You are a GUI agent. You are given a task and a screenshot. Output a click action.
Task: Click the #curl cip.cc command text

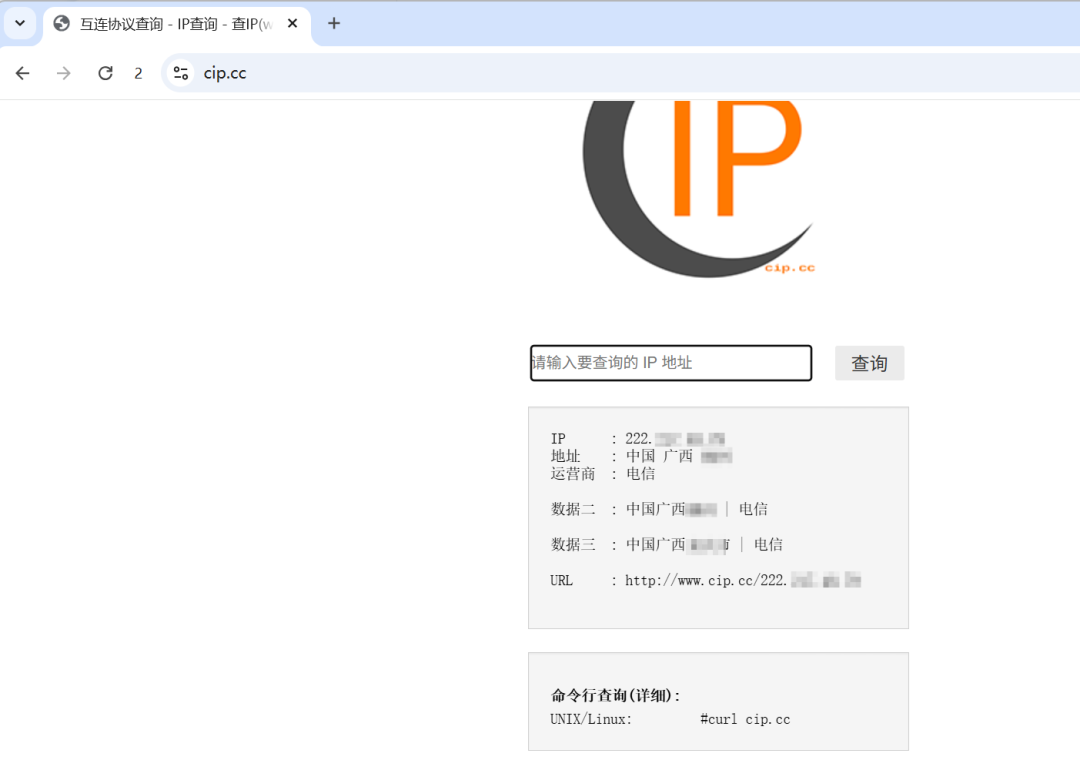coord(745,719)
